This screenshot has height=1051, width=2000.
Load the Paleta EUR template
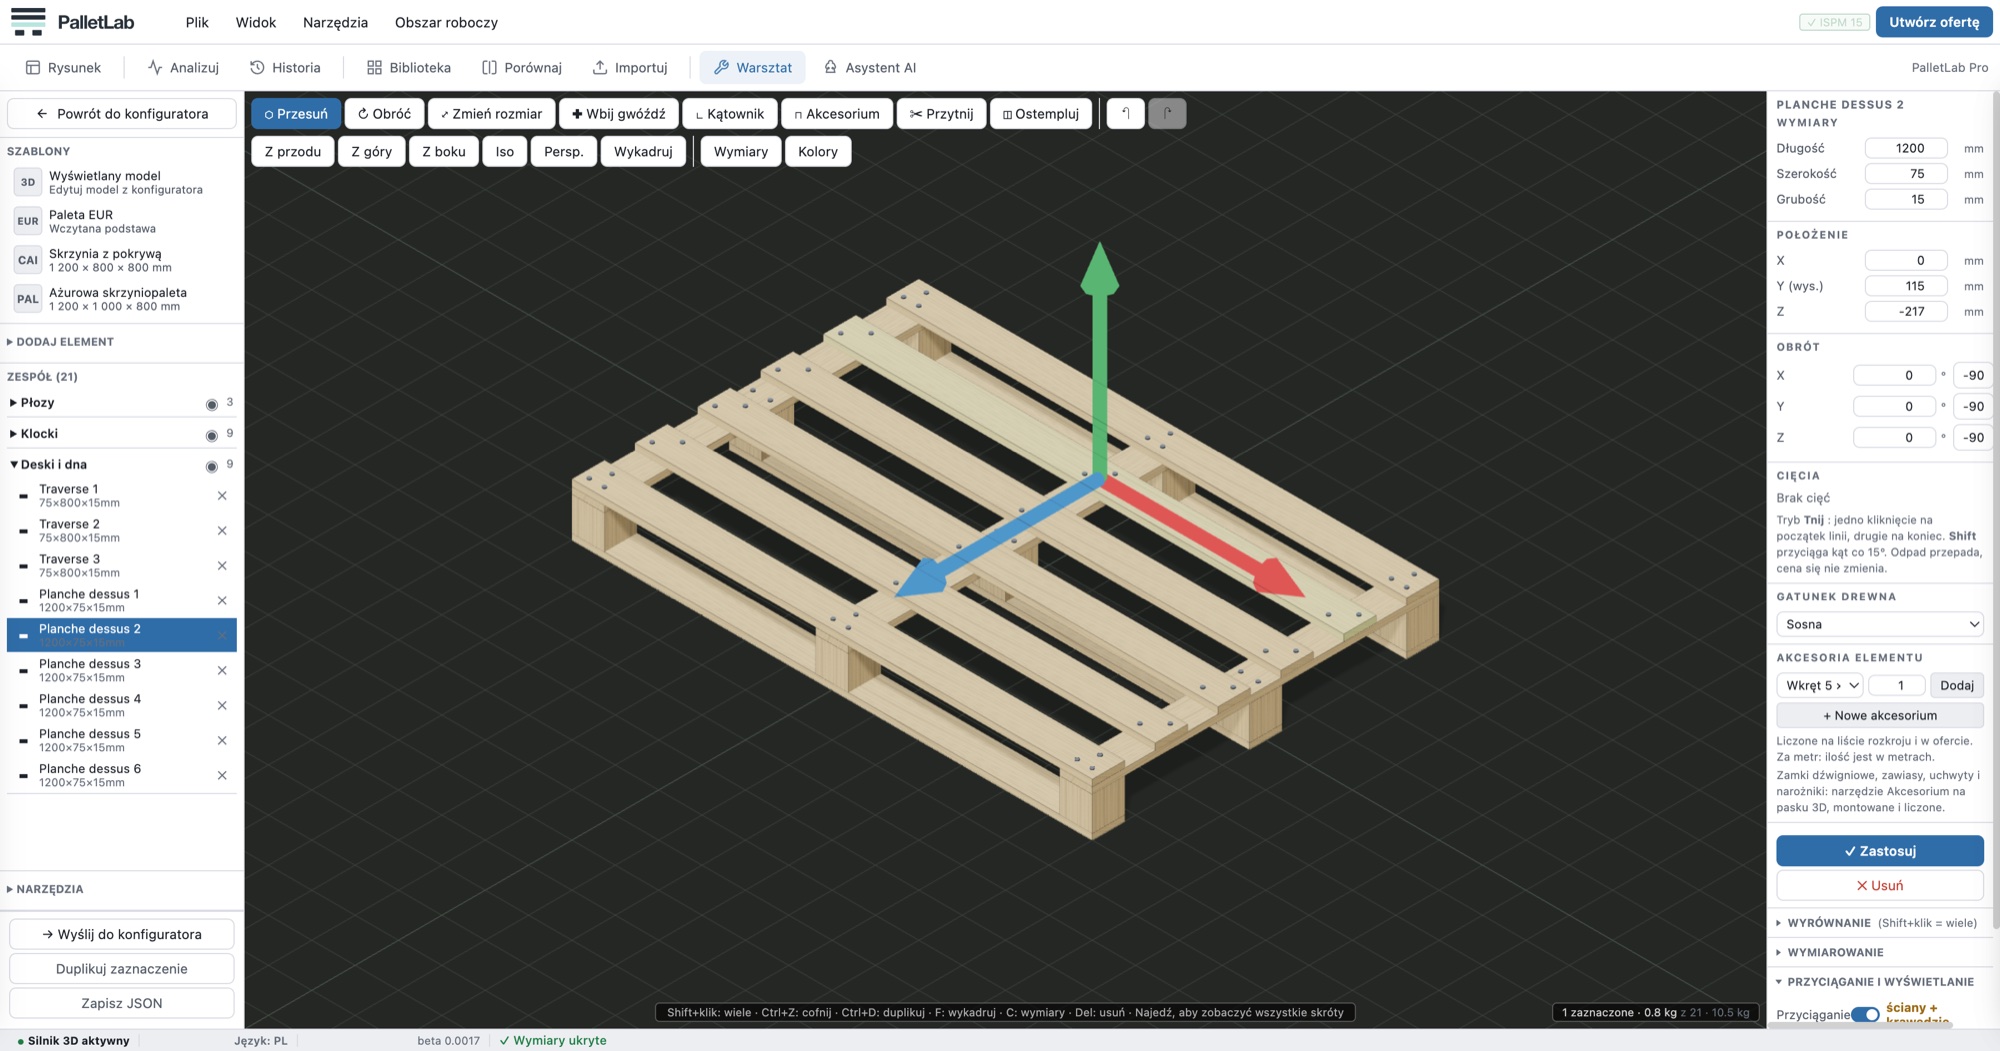click(x=122, y=221)
